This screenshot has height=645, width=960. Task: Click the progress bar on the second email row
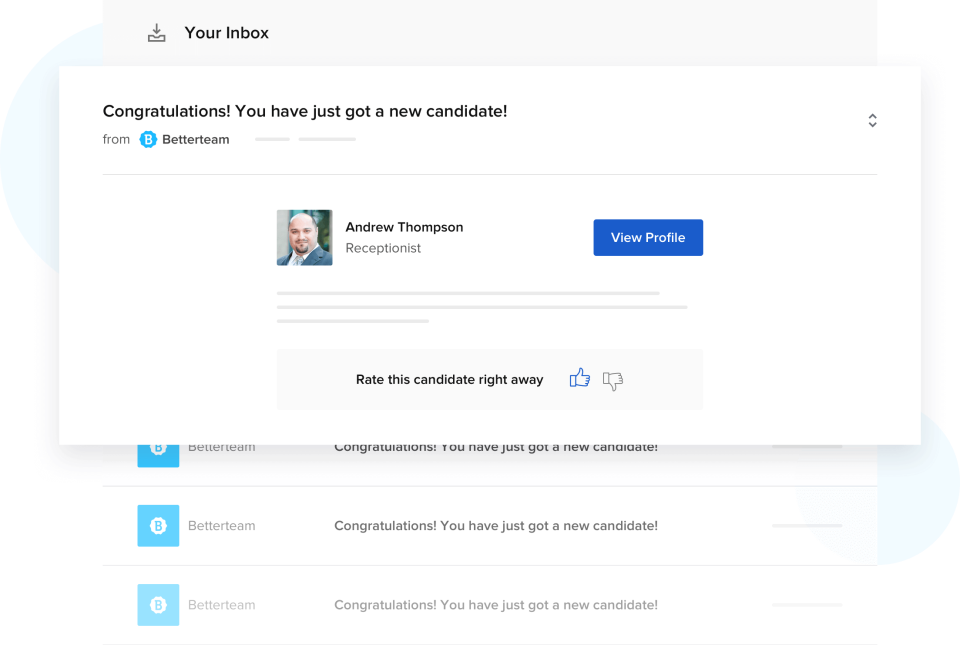point(807,524)
